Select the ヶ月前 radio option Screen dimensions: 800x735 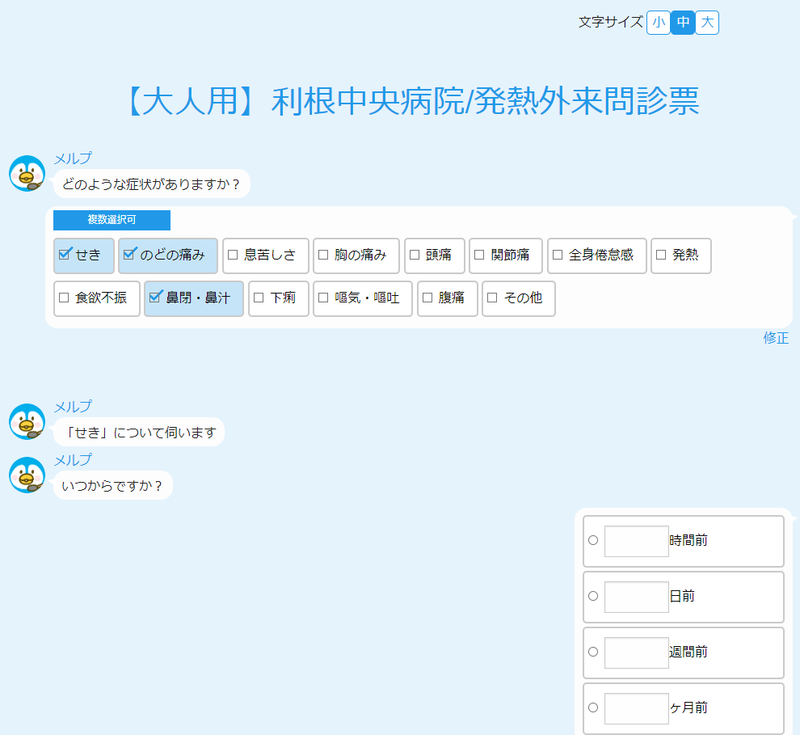(593, 707)
